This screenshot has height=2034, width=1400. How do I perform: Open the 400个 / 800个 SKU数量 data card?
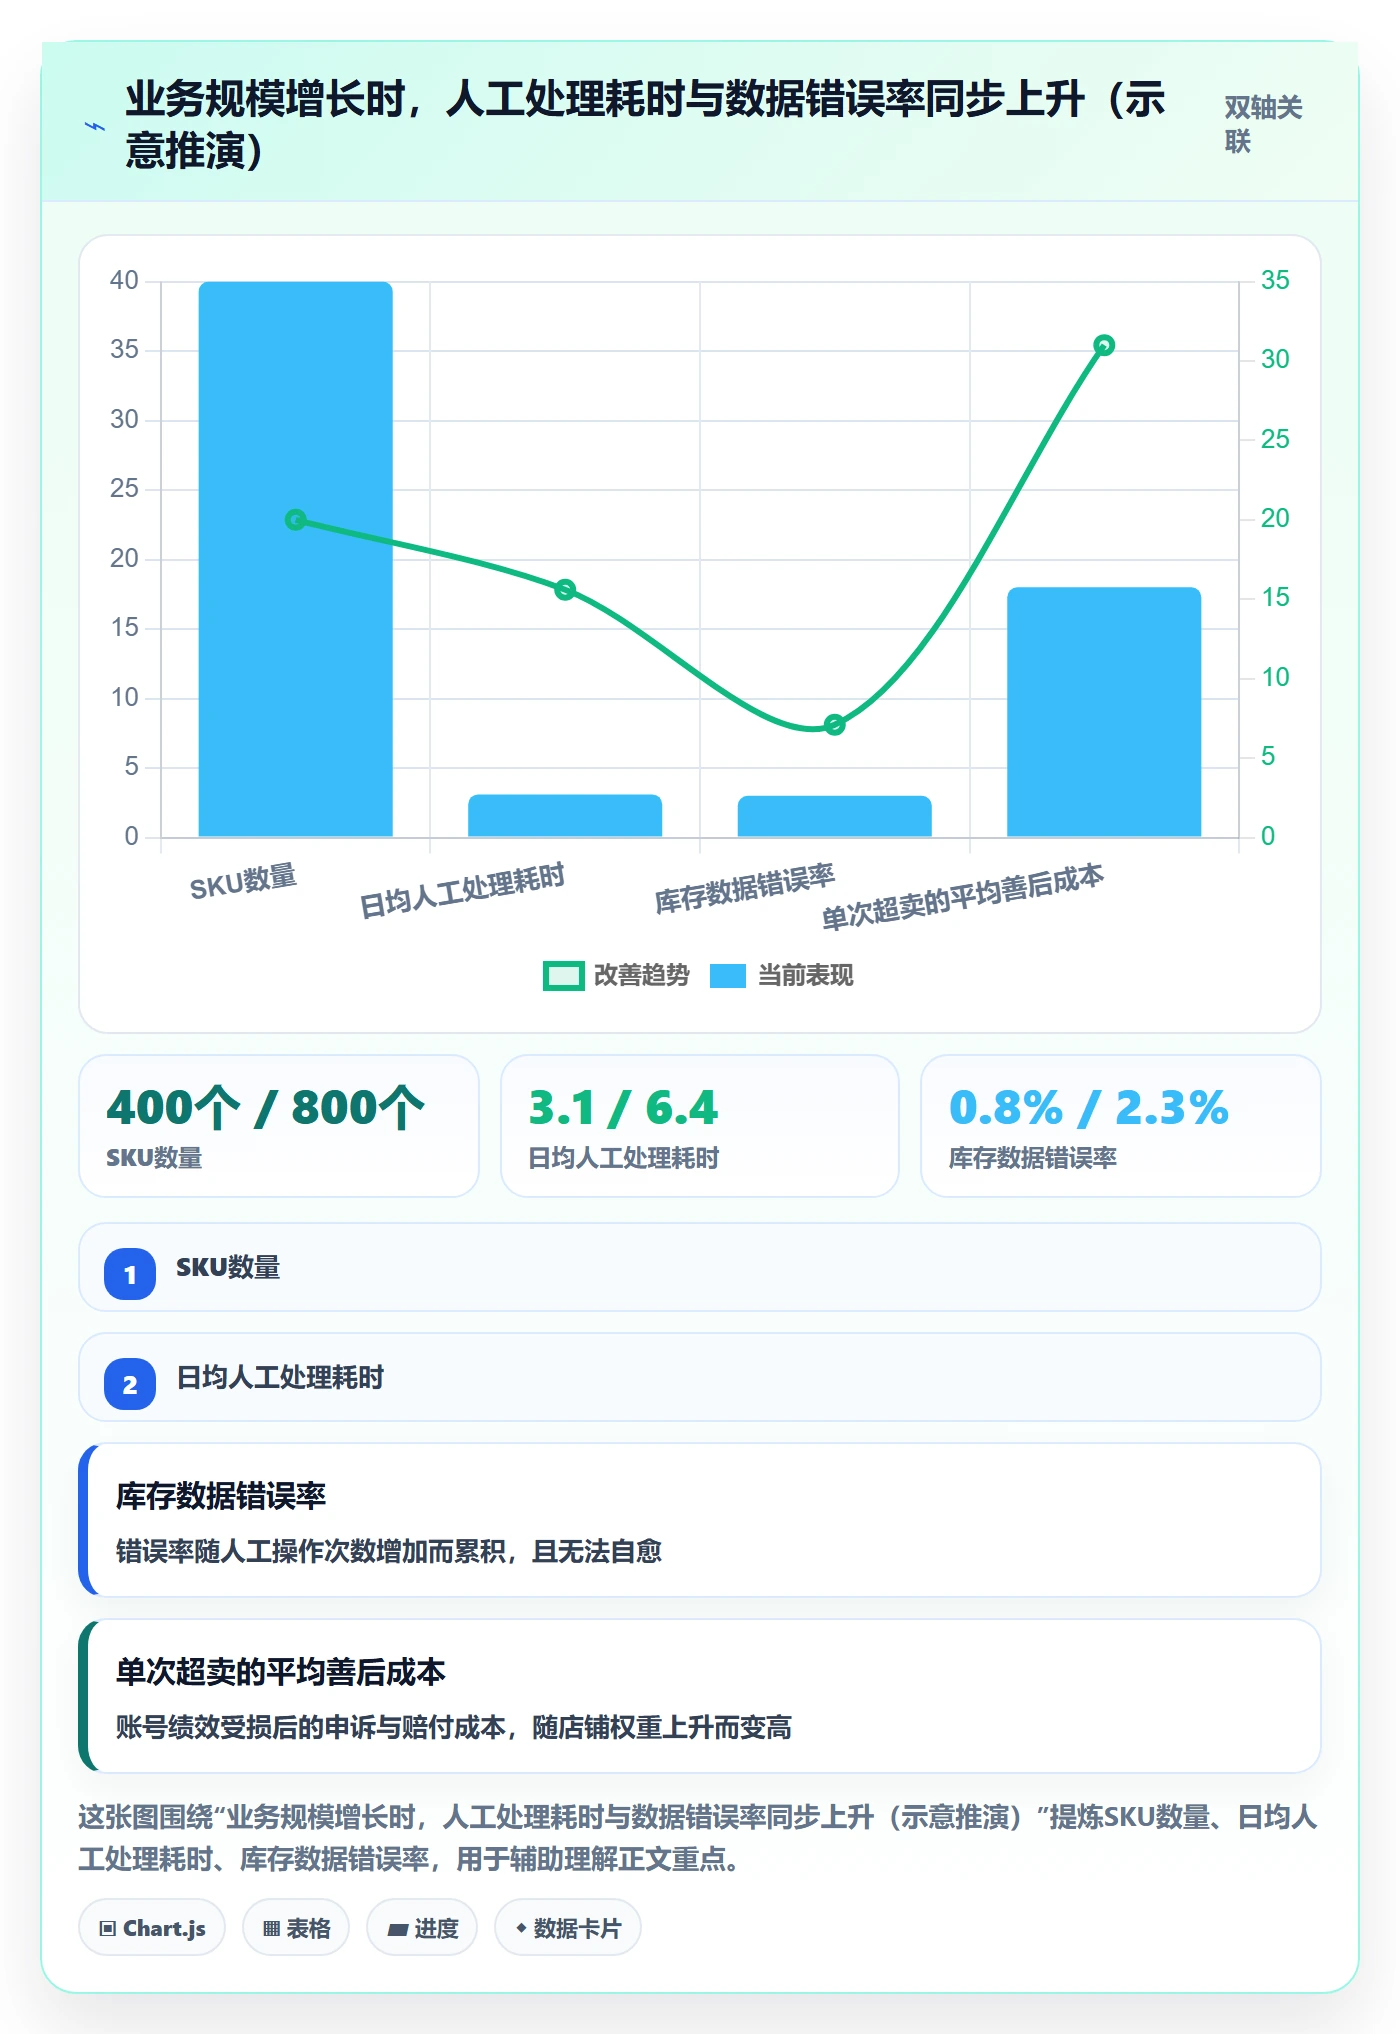coord(279,1126)
